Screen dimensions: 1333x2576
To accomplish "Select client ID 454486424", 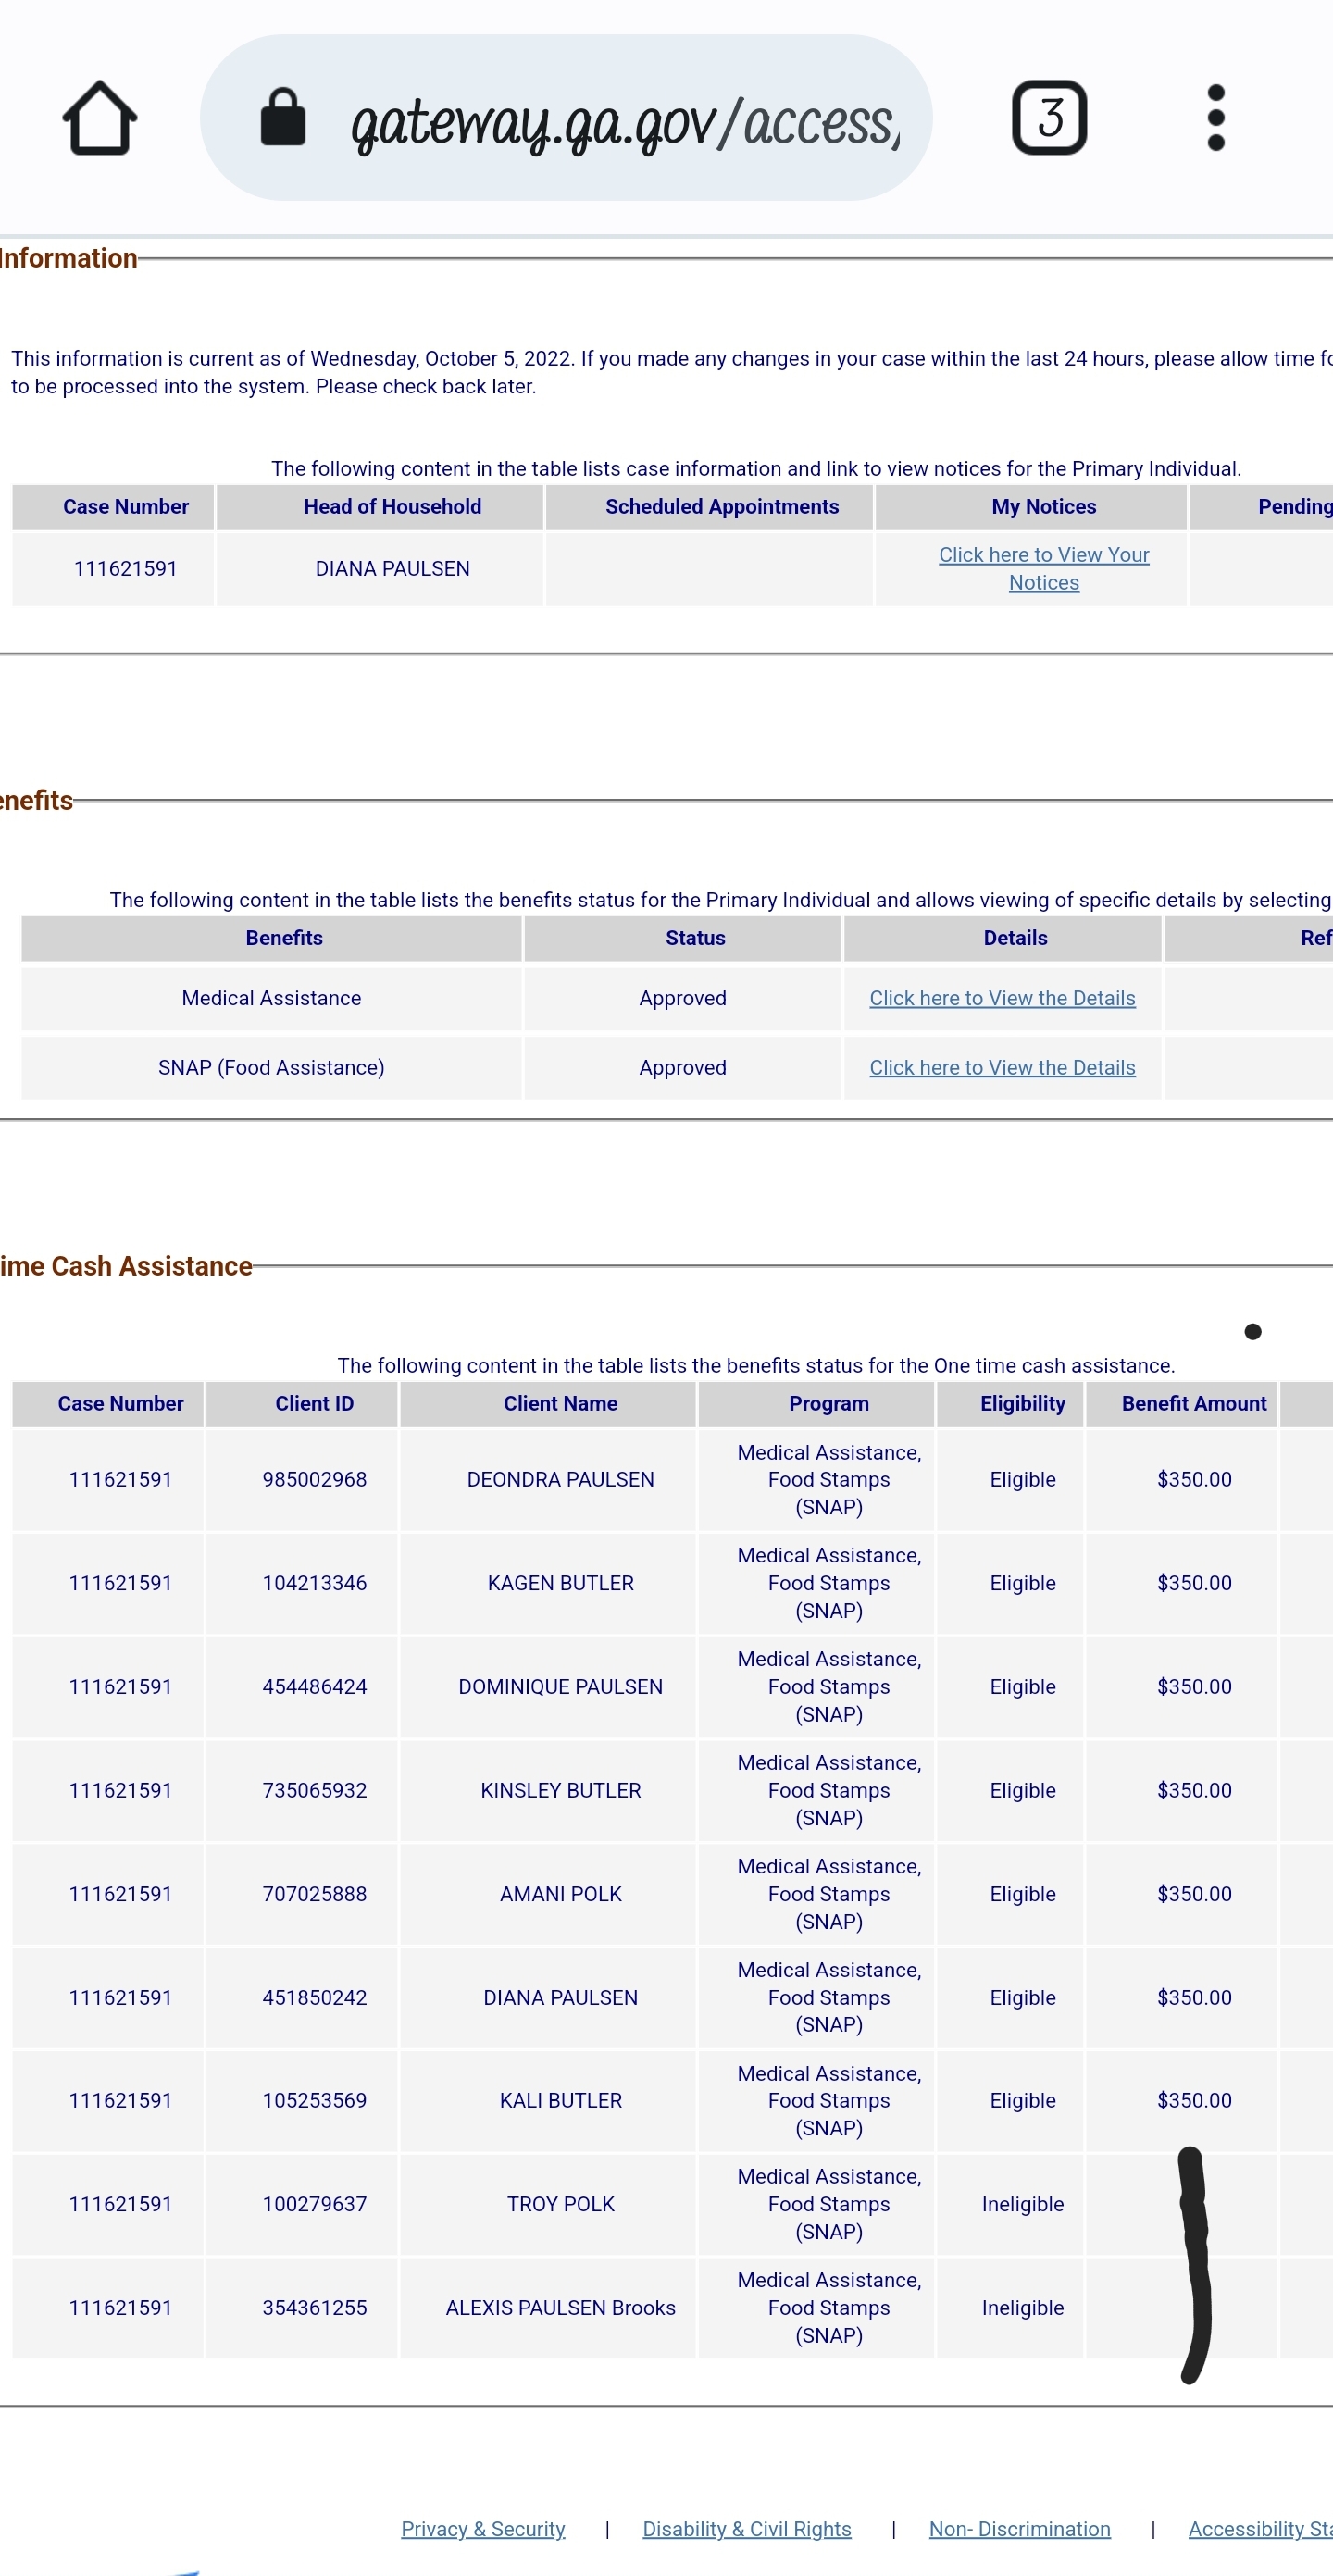I will pyautogui.click(x=314, y=1687).
